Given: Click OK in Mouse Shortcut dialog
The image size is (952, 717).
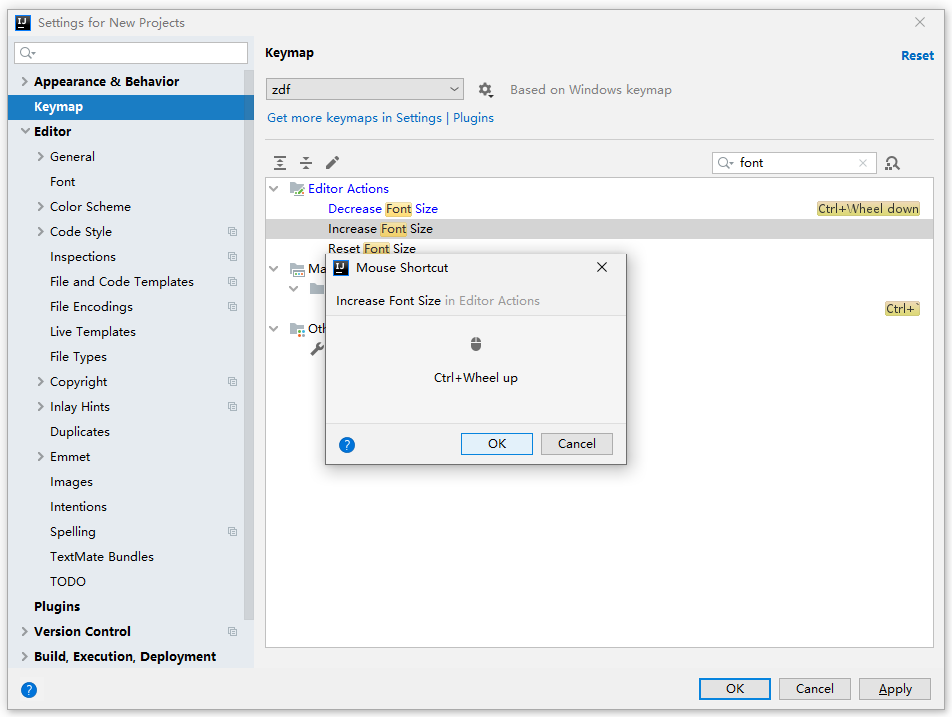Looking at the screenshot, I should click(497, 444).
